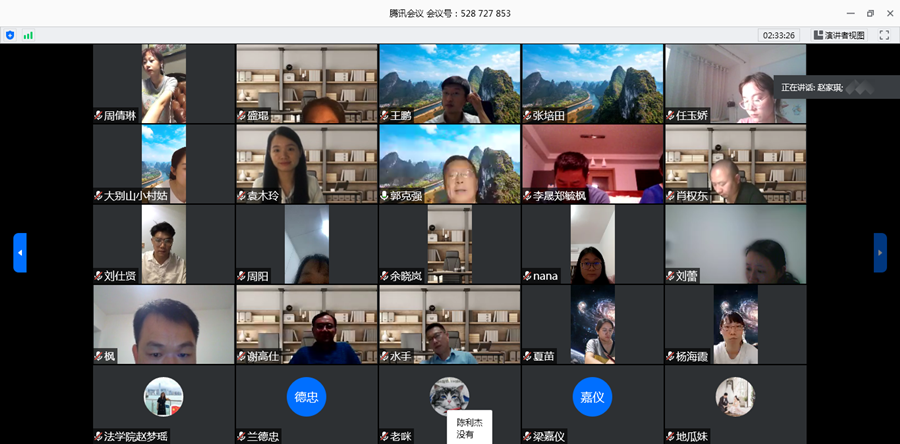Image resolution: width=900 pixels, height=444 pixels.
Task: Click the muted mic icon beside 刘仕贤
Action: (99, 276)
